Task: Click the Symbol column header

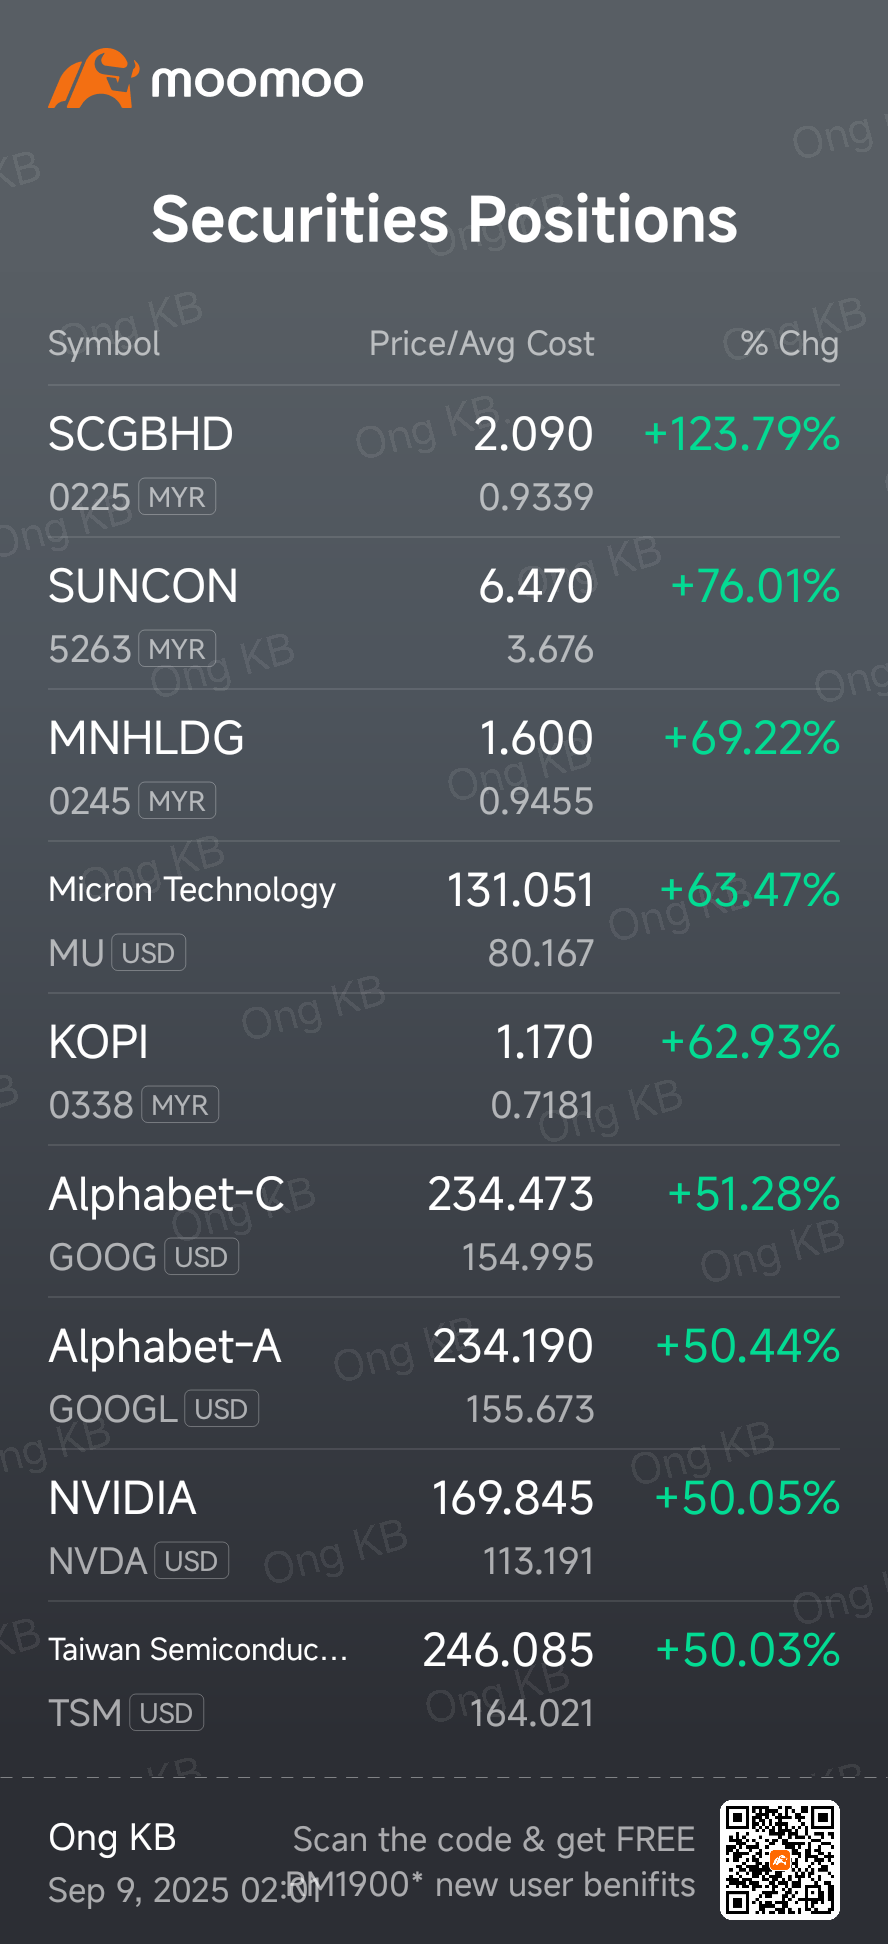Action: point(104,344)
